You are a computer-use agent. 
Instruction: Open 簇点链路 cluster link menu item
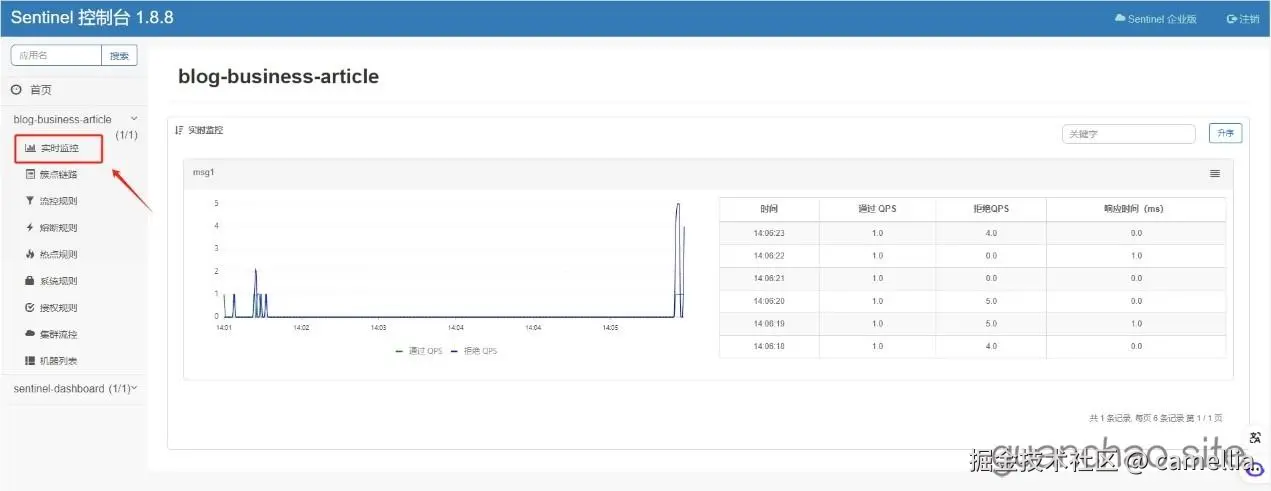[x=52, y=174]
